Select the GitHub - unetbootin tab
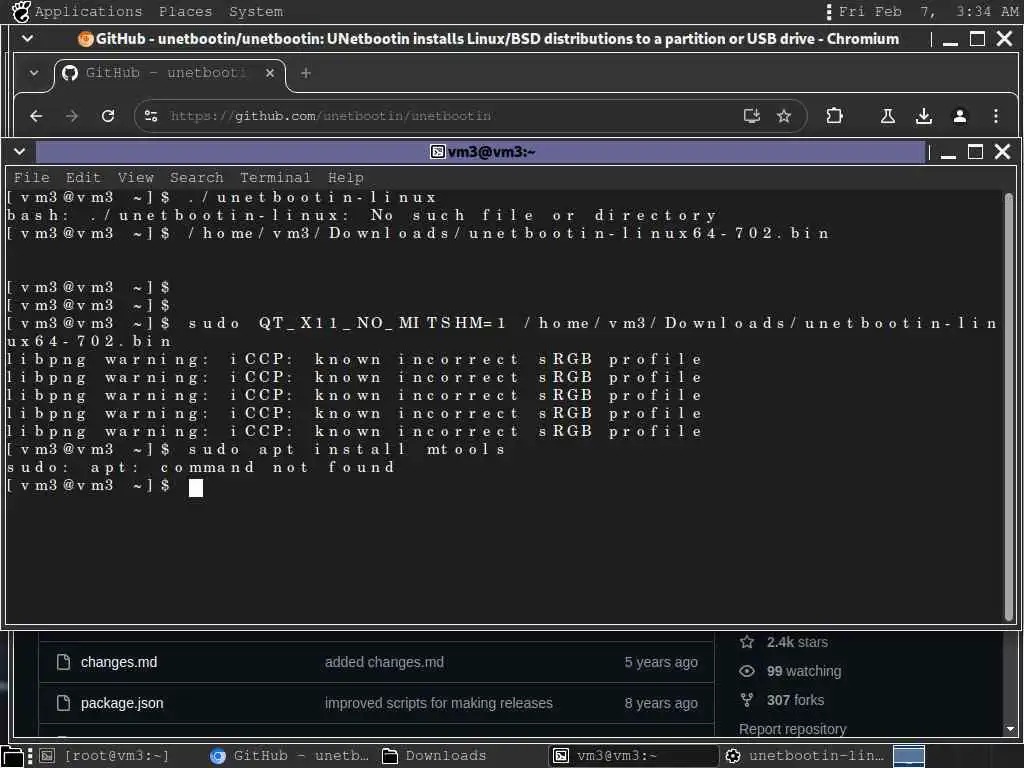 tap(168, 73)
